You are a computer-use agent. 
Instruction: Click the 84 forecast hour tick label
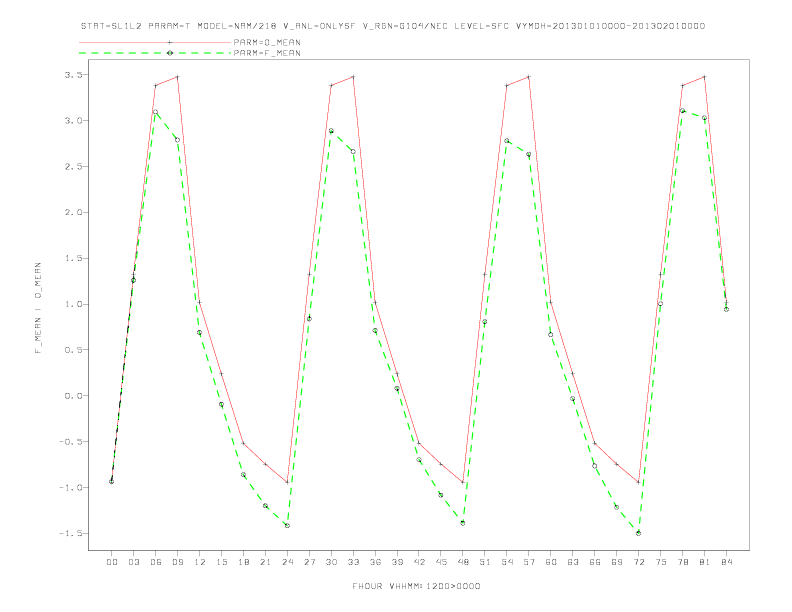726,562
